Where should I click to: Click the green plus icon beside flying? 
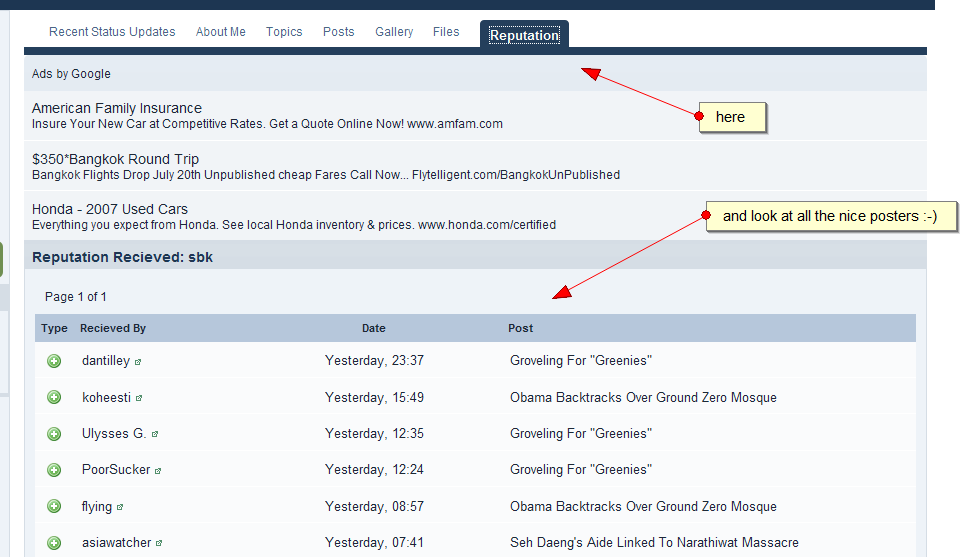pyautogui.click(x=54, y=507)
